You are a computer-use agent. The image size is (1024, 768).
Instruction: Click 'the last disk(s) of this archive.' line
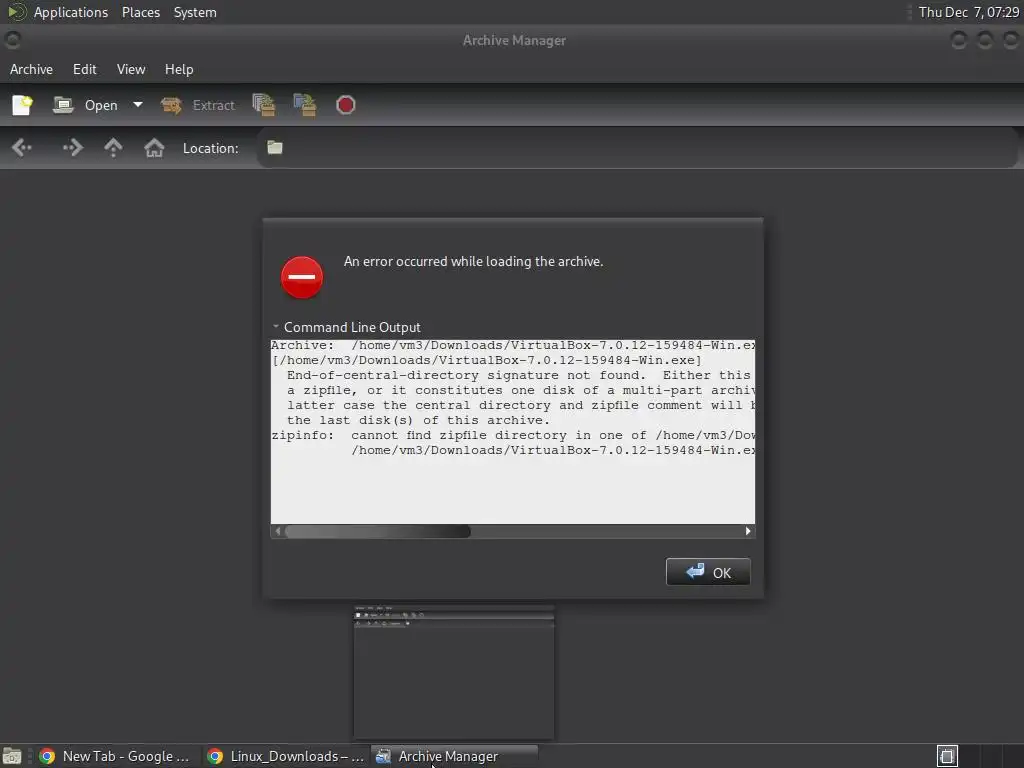click(x=419, y=421)
